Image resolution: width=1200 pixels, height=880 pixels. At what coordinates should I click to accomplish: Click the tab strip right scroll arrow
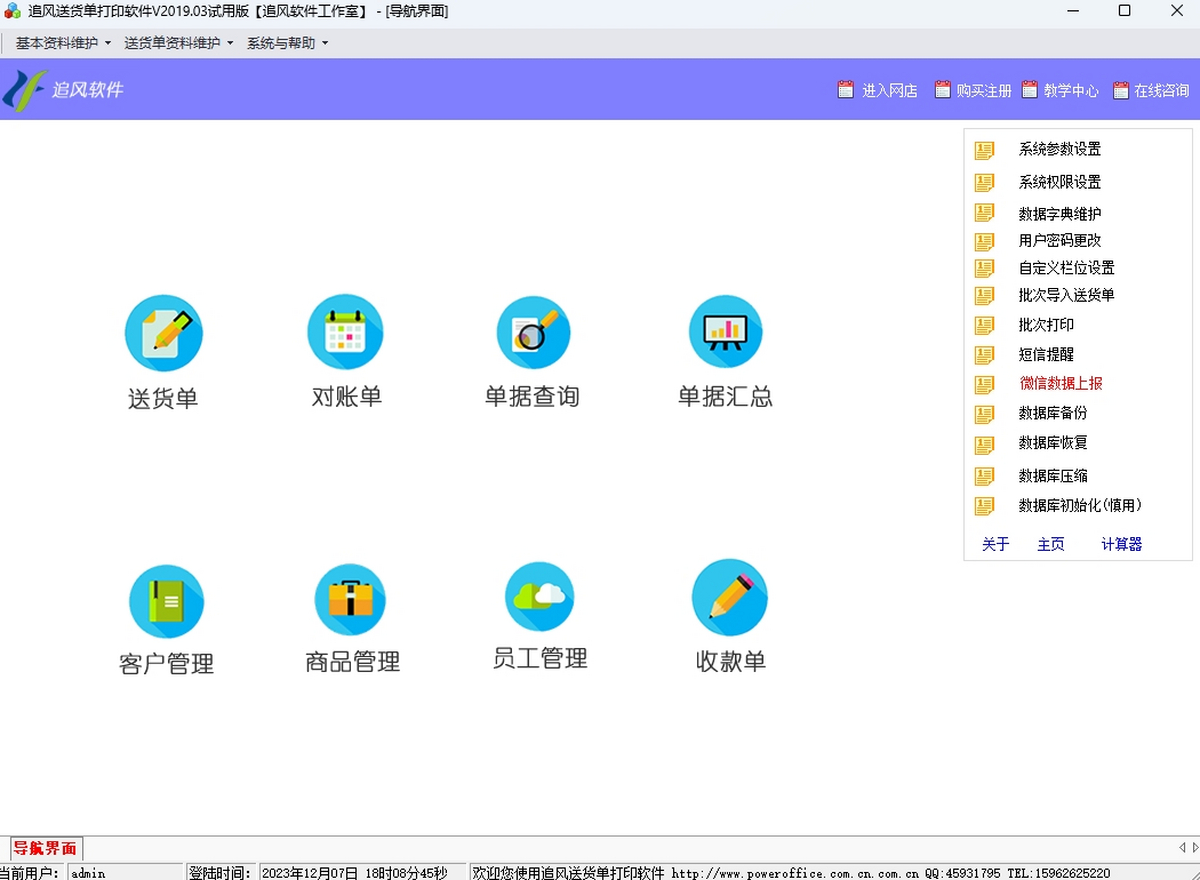click(x=1193, y=848)
